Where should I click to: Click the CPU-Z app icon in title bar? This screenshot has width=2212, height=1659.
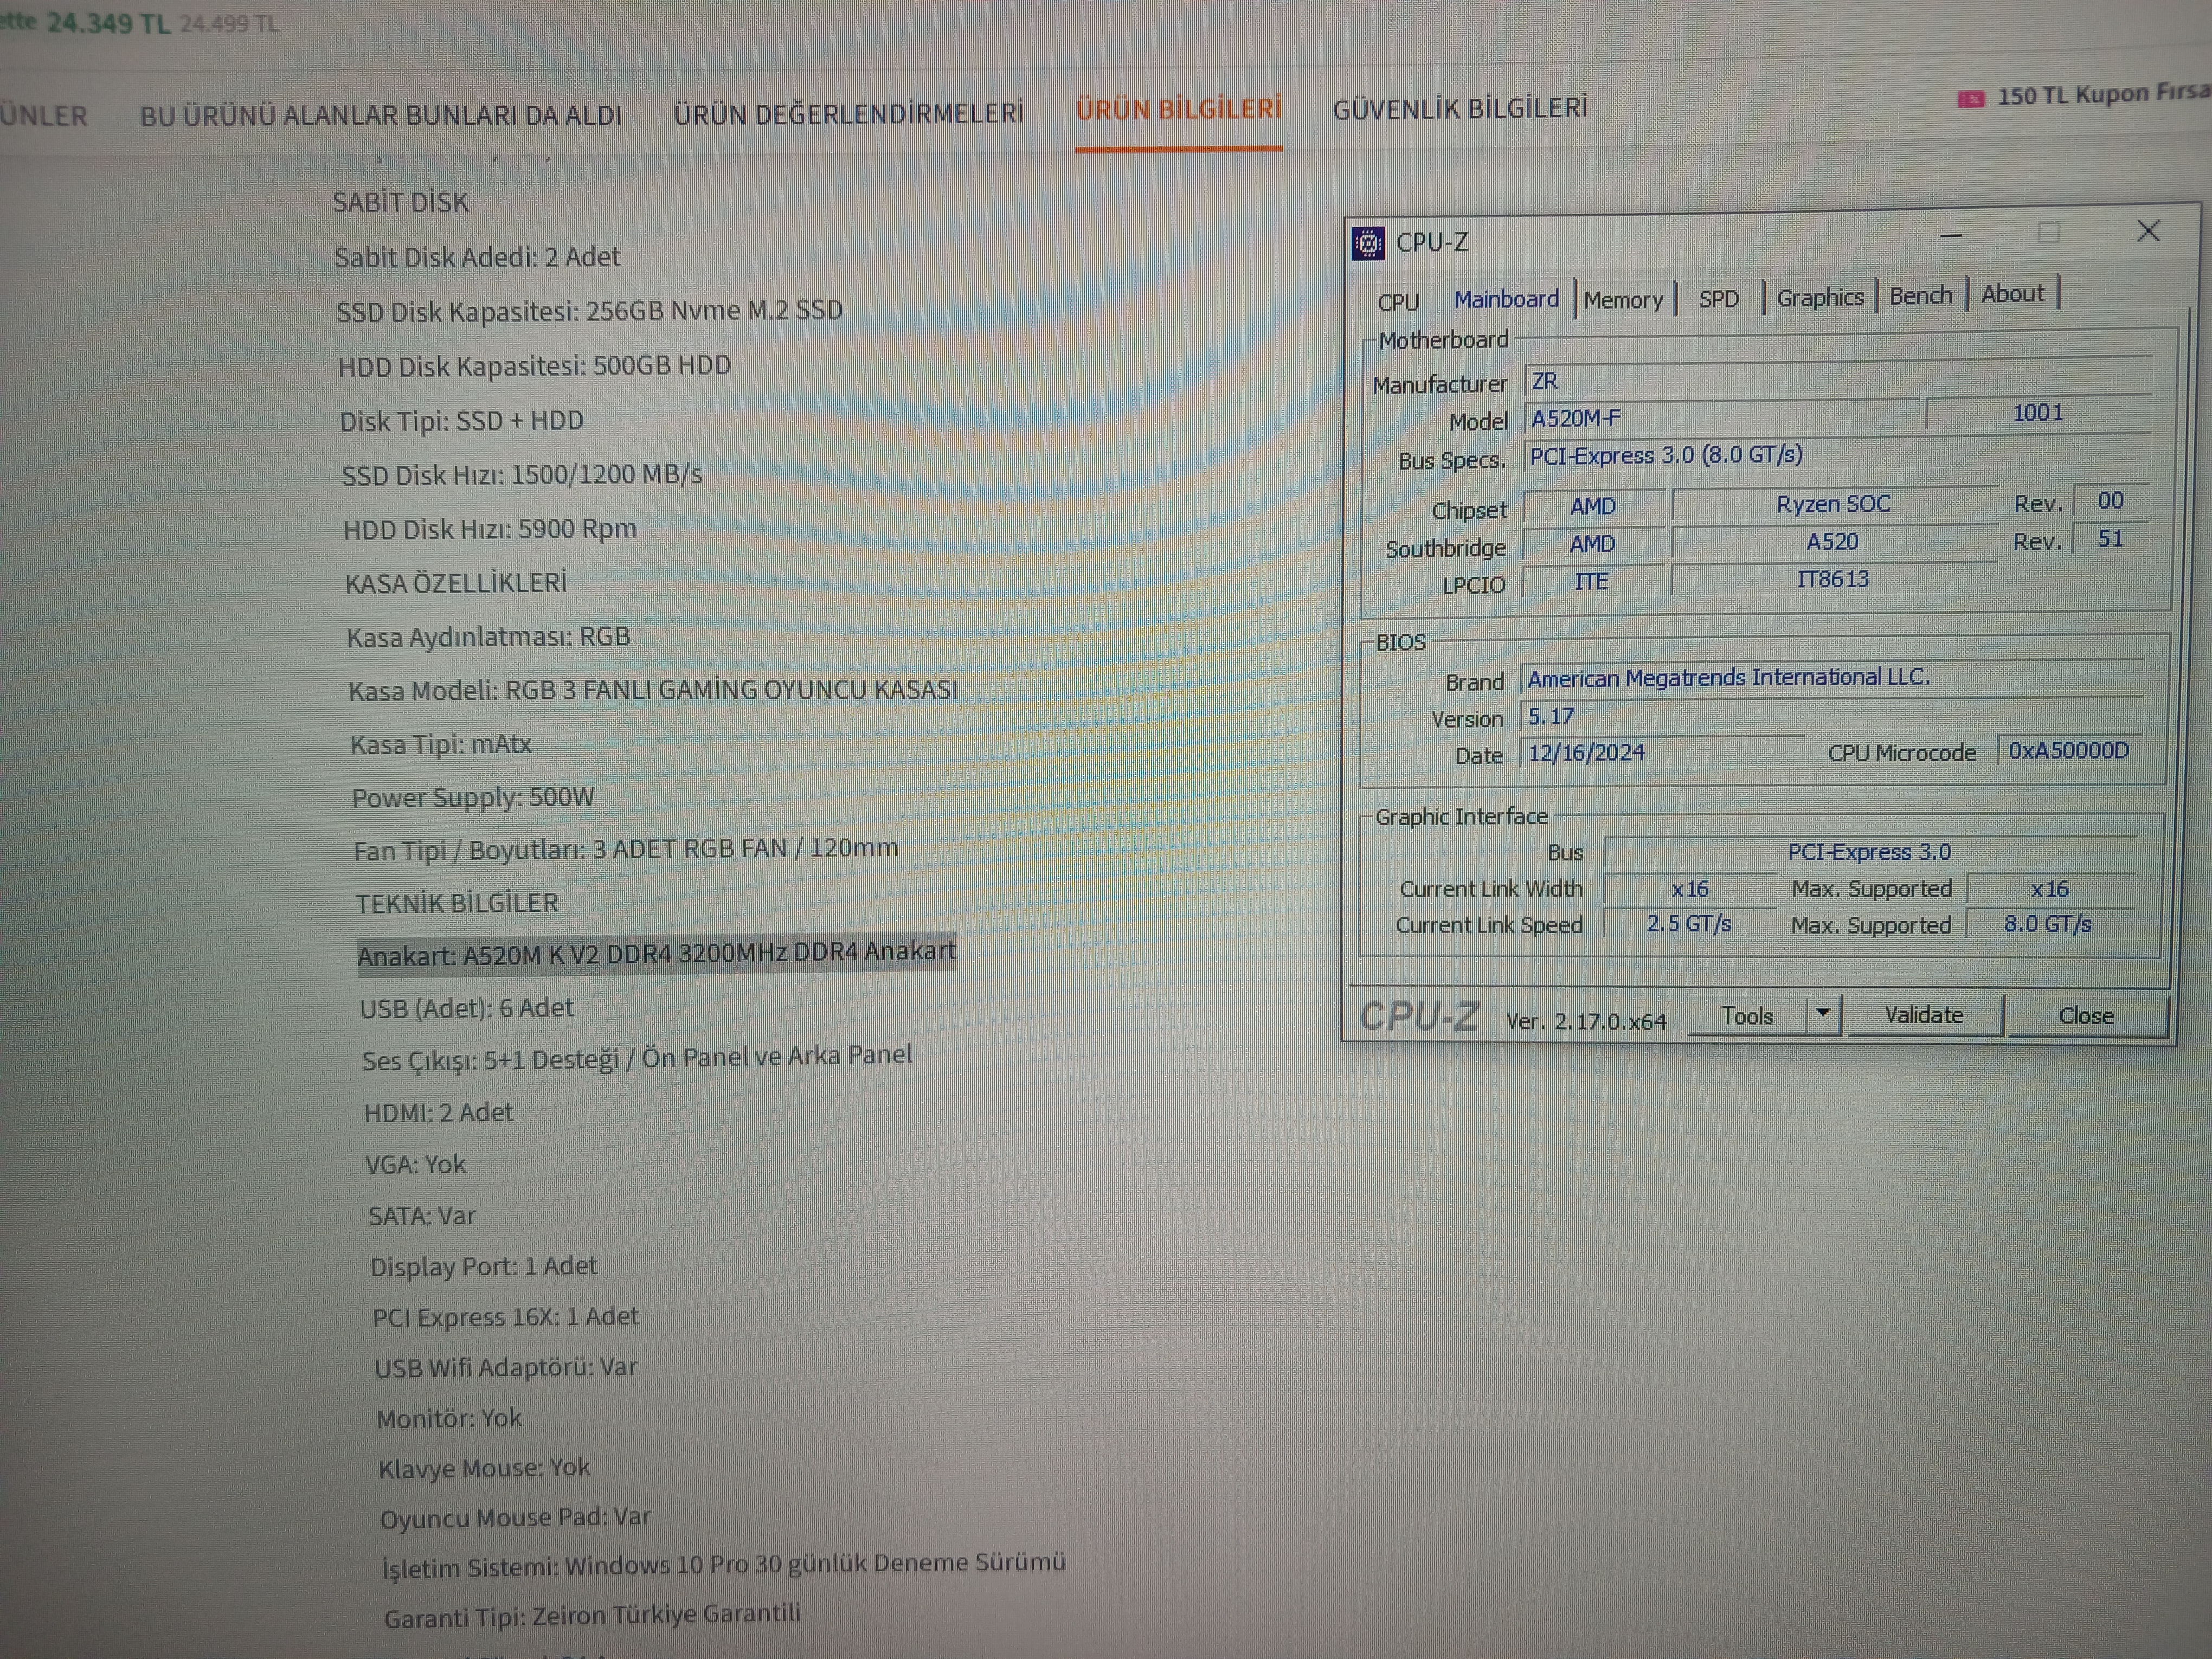pos(1367,243)
